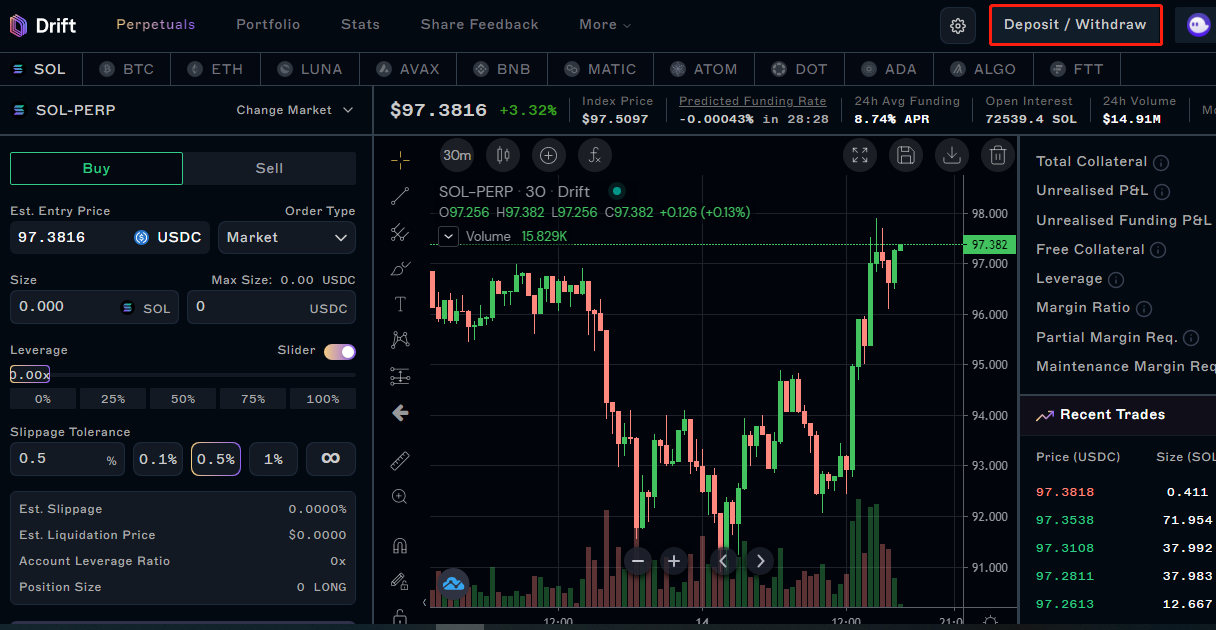Open the Stats page
Screen dimensions: 1216x630
(360, 25)
